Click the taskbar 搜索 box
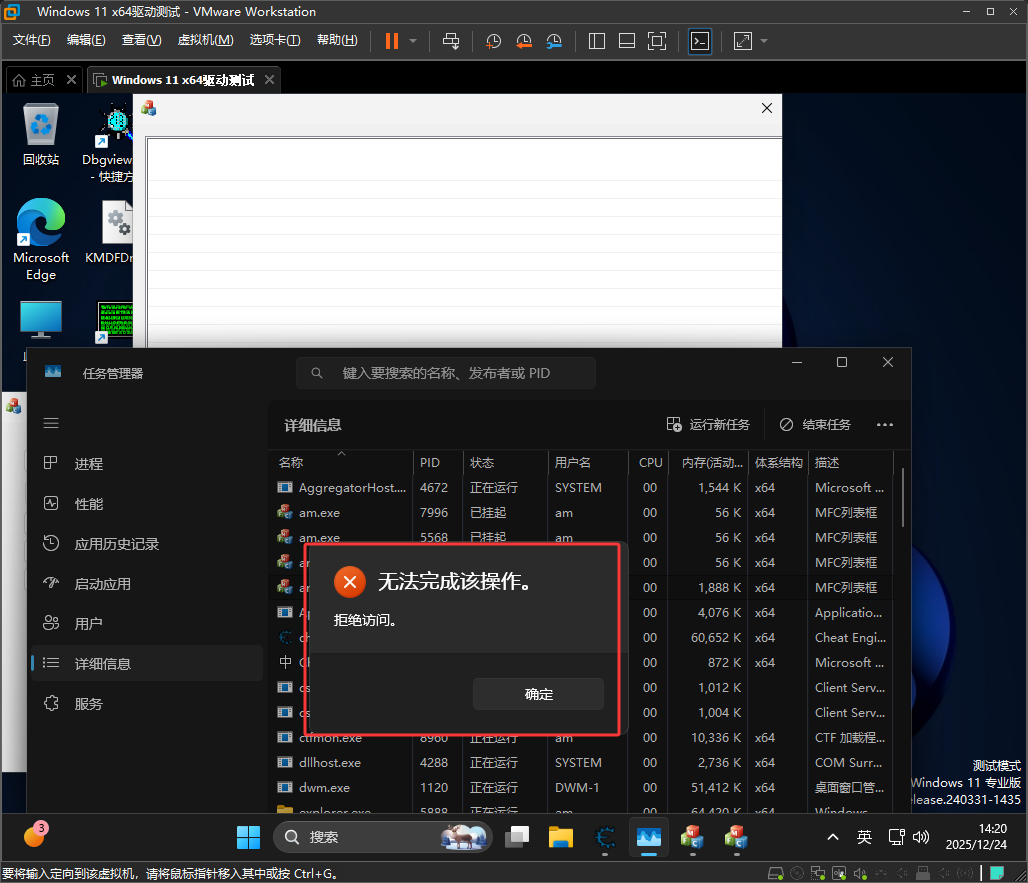This screenshot has height=883, width=1028. tap(383, 837)
